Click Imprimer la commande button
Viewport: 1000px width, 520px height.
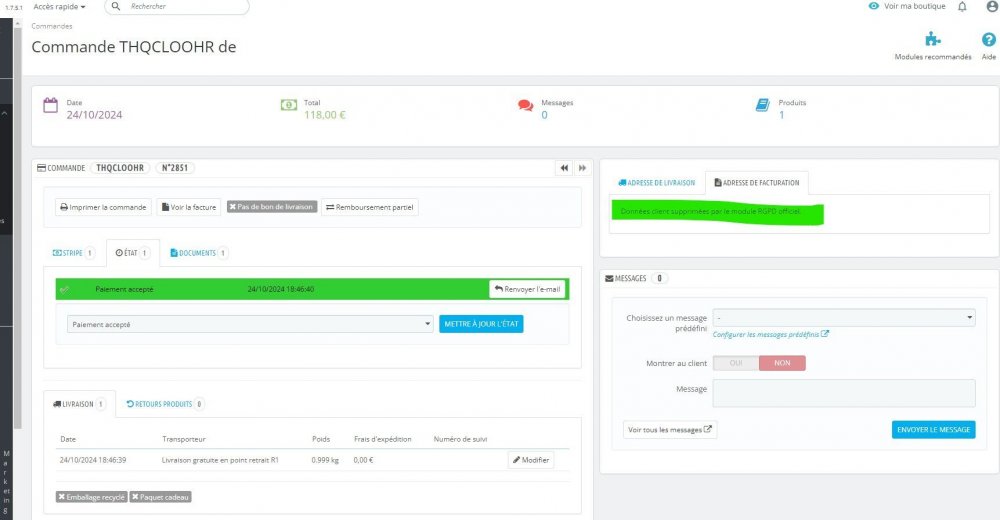pos(103,207)
